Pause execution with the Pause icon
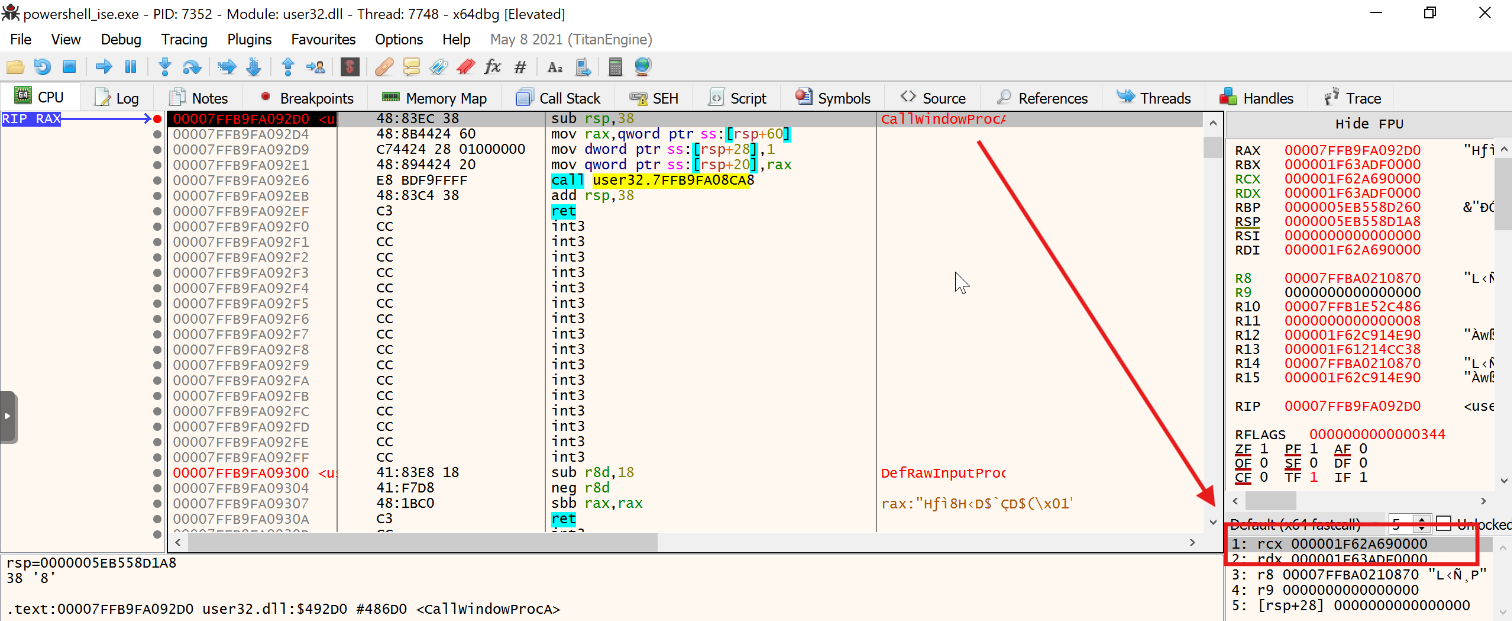 [130, 67]
